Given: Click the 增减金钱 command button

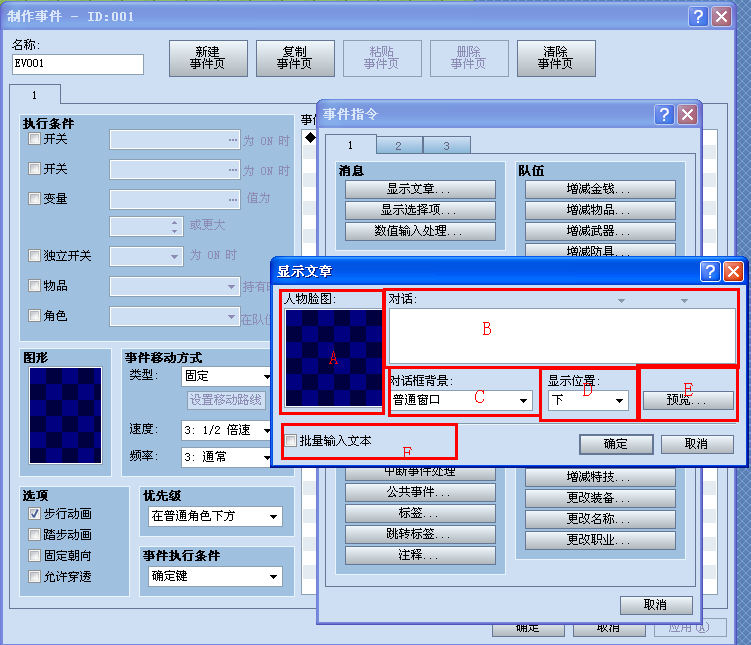Looking at the screenshot, I should coord(600,189).
